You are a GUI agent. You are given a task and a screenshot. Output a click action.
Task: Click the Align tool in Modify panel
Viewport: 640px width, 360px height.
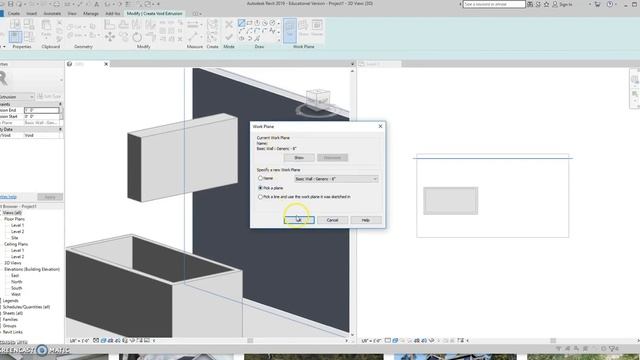109,24
